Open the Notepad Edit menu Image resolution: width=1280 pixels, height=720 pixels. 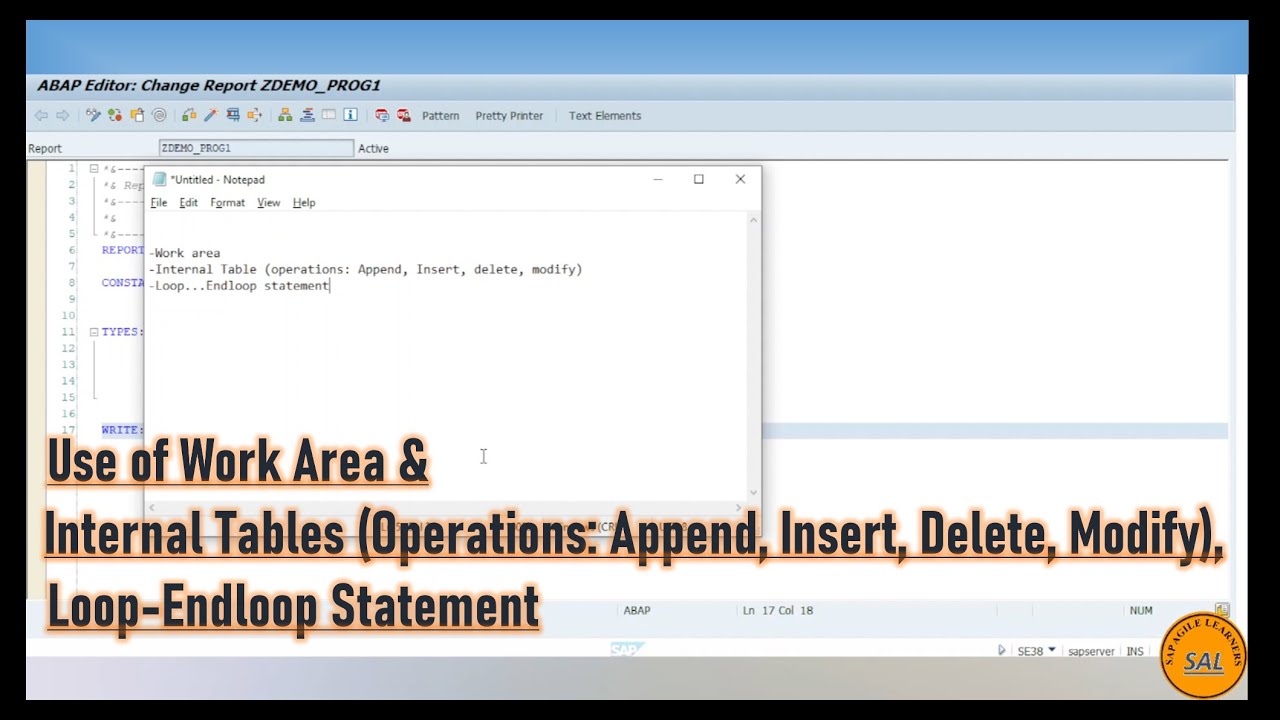coord(188,202)
